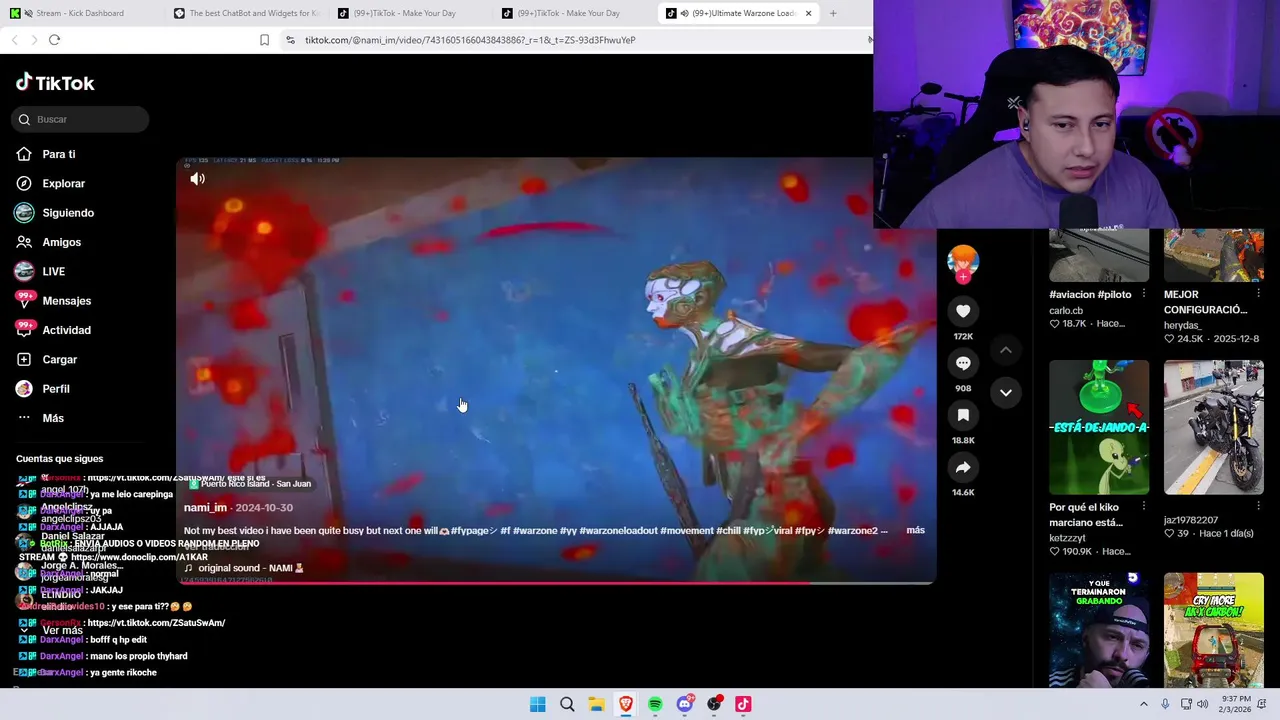This screenshot has width=1280, height=720.
Task: Reload the page in the browser
Action: [54, 40]
